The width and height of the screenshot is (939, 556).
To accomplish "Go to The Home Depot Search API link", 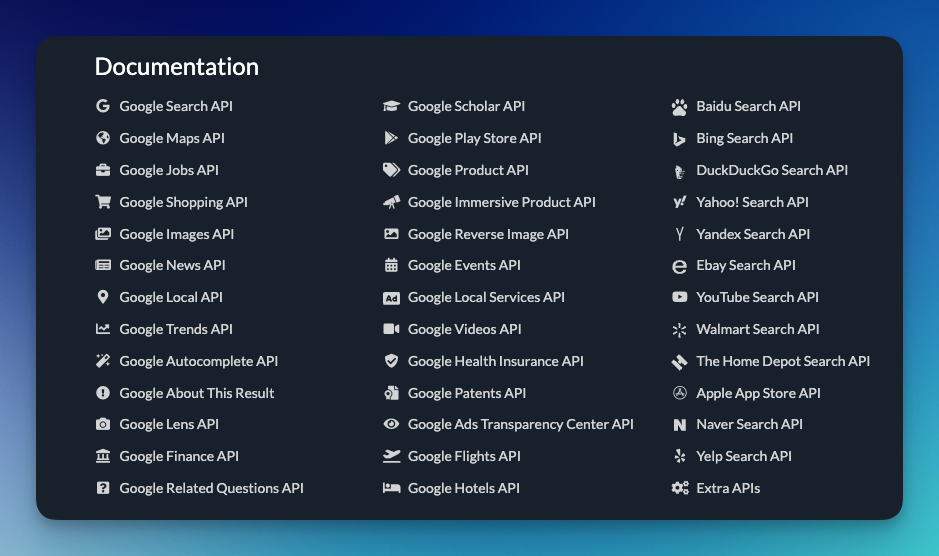I will pyautogui.click(x=783, y=361).
